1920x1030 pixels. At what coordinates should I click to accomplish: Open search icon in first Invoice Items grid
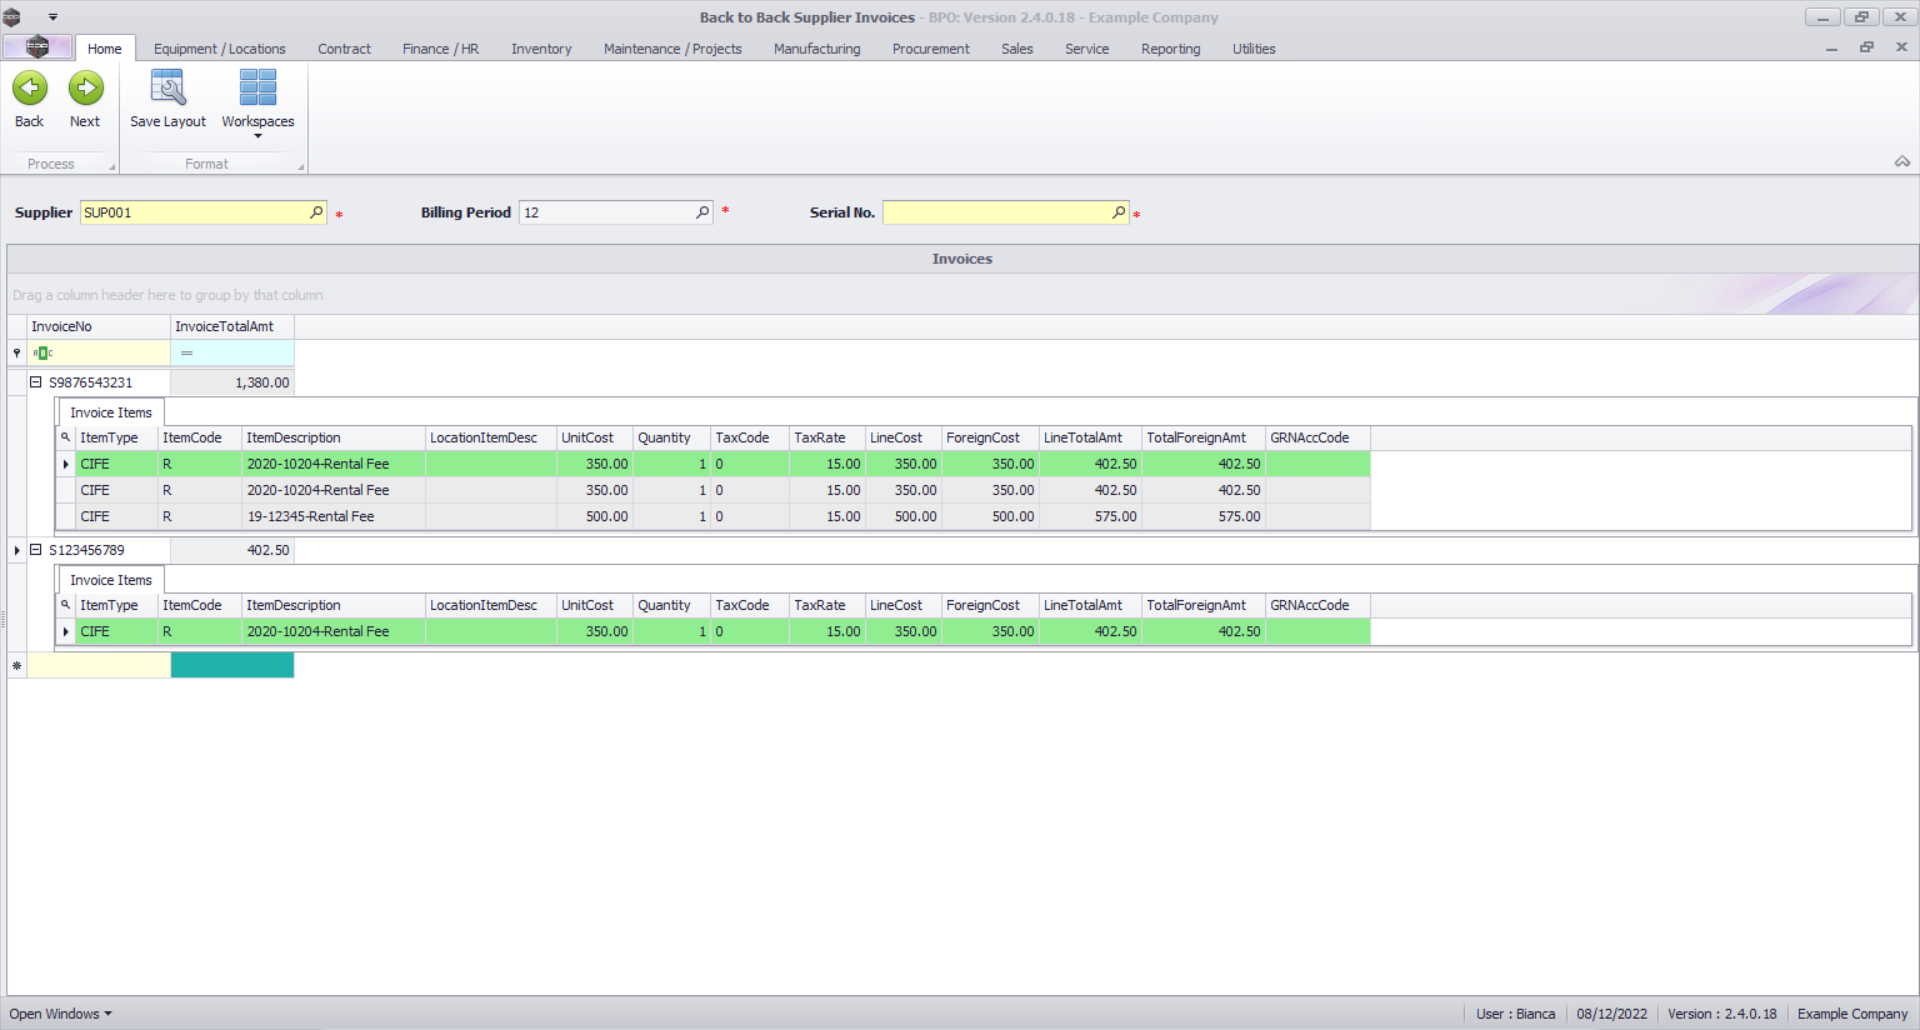click(x=65, y=437)
